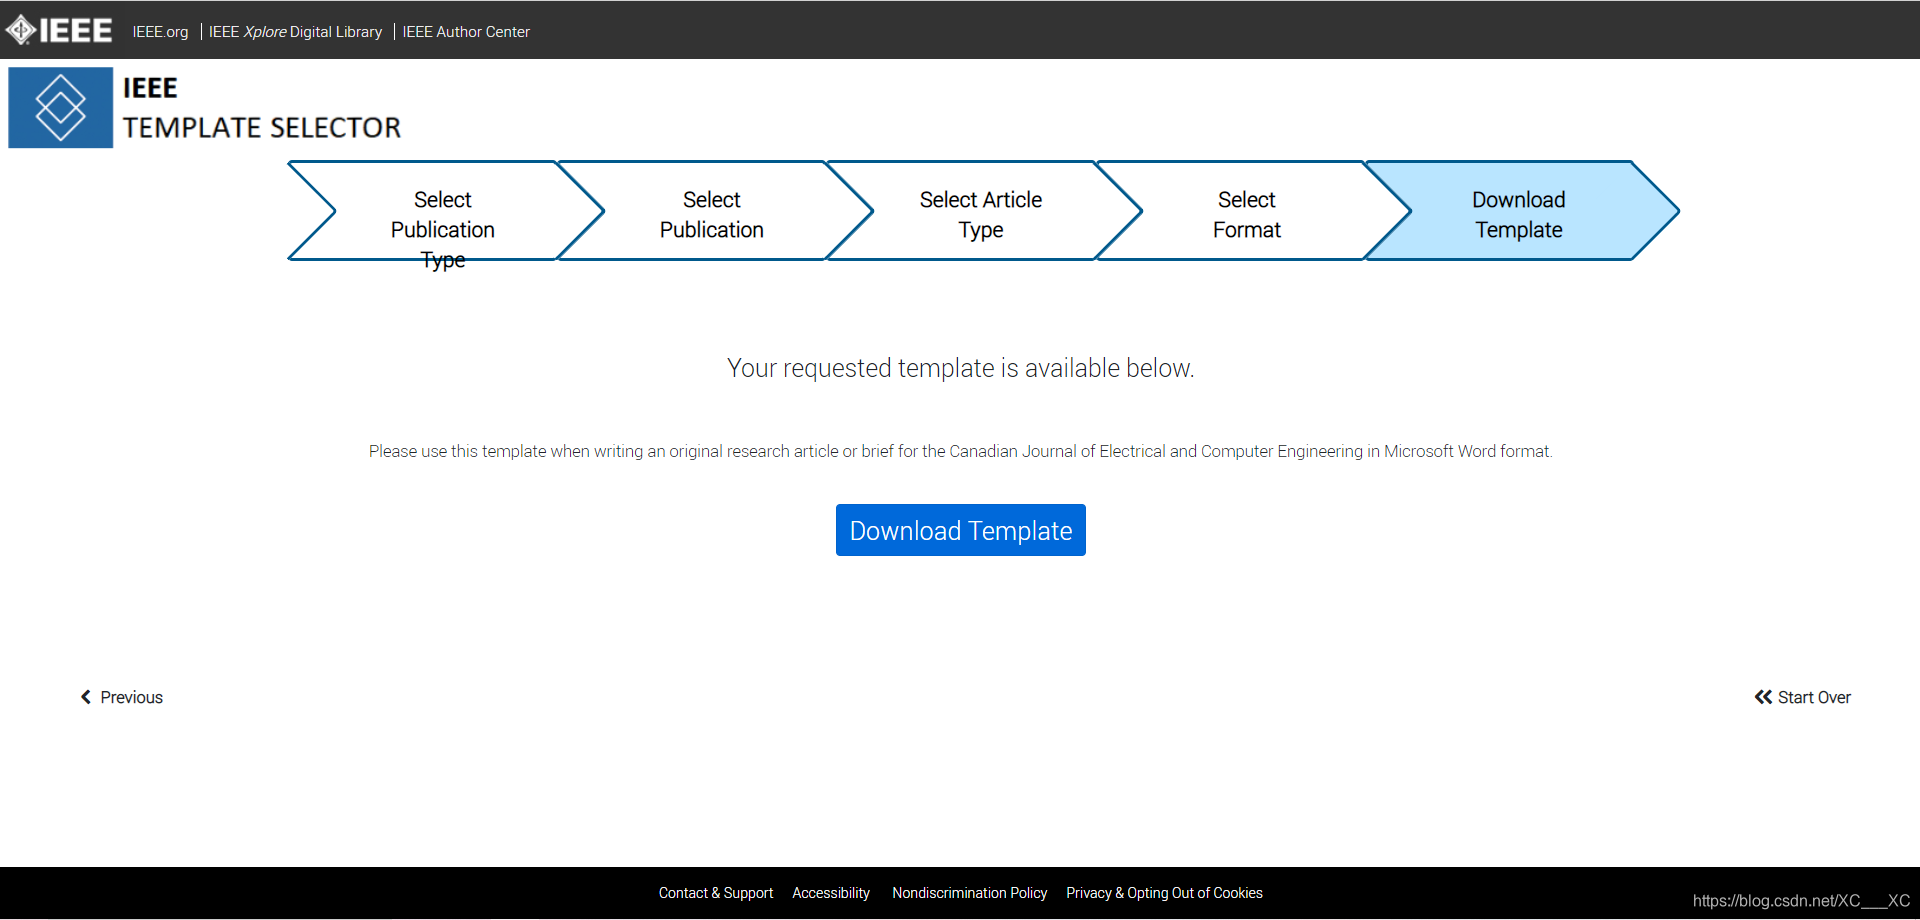Open IEEE Author Center link
This screenshot has width=1920, height=920.
(466, 32)
